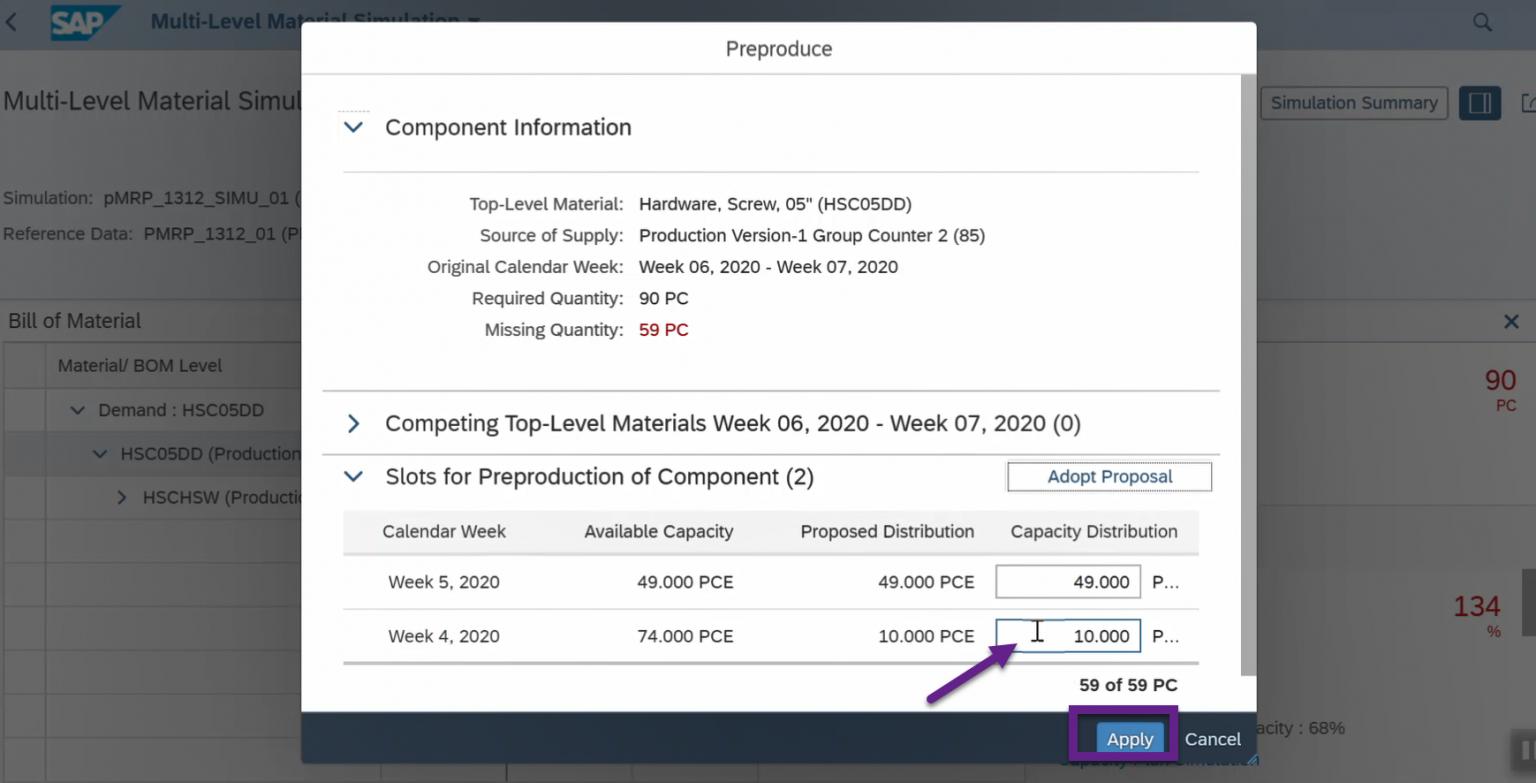Click the blue resize handle near the capacity text
This screenshot has width=1536, height=783.
click(x=1253, y=758)
